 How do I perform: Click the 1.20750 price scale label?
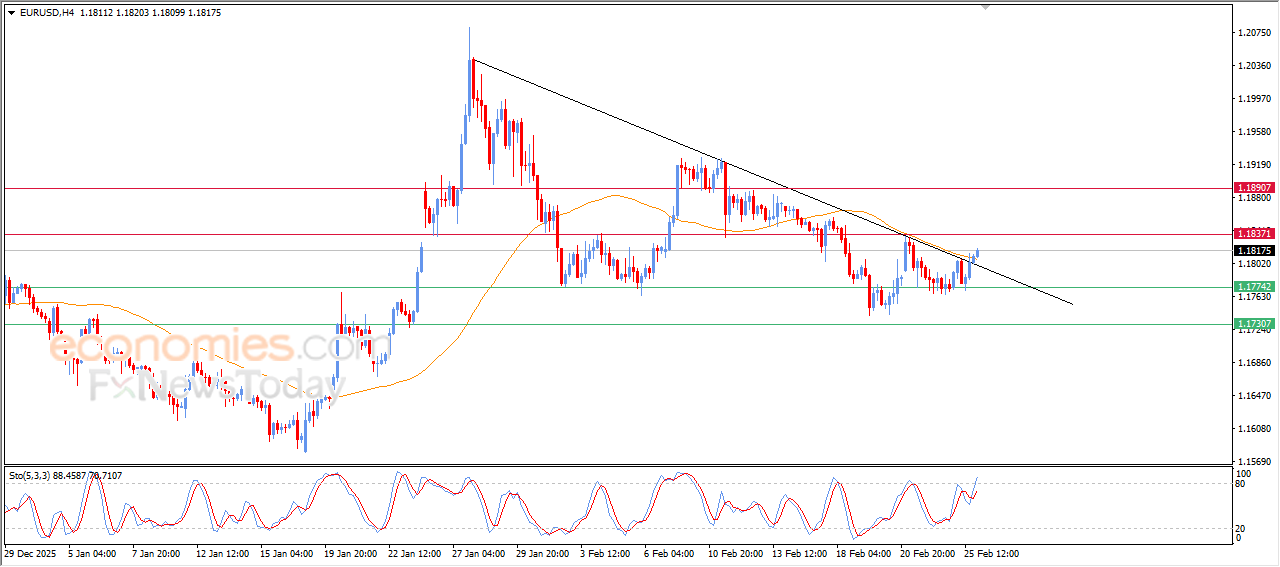pos(1254,33)
